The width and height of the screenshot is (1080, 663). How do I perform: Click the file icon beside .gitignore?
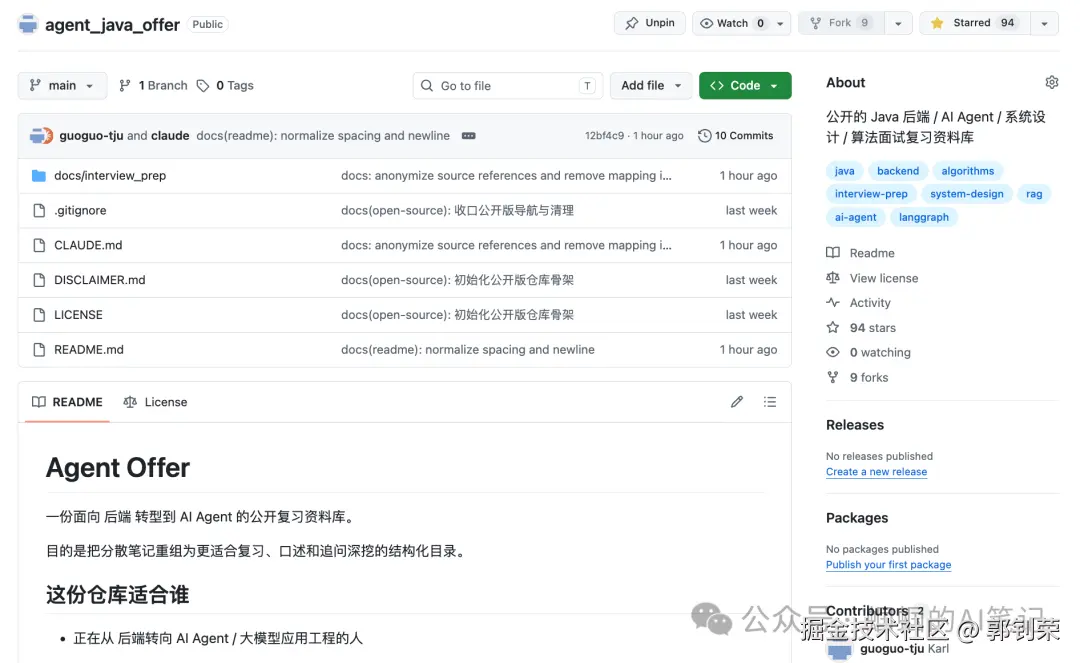click(x=39, y=211)
